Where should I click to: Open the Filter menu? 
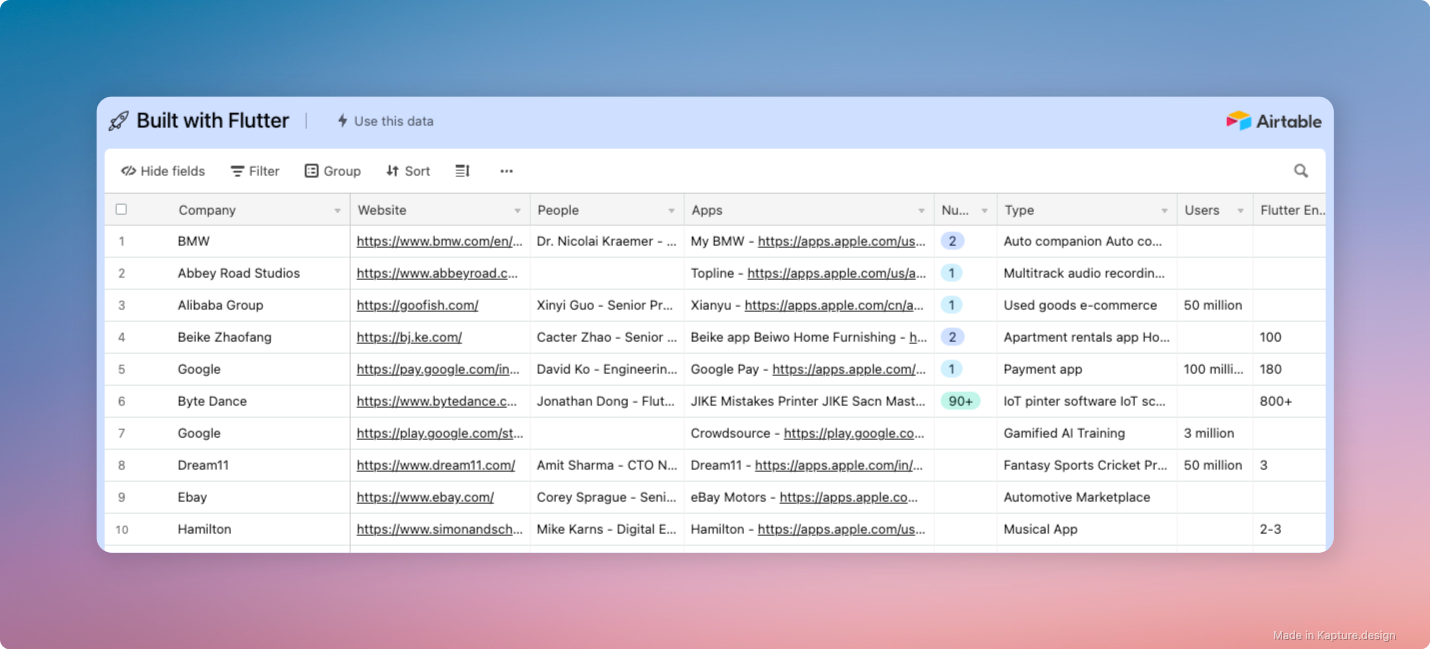pos(255,171)
